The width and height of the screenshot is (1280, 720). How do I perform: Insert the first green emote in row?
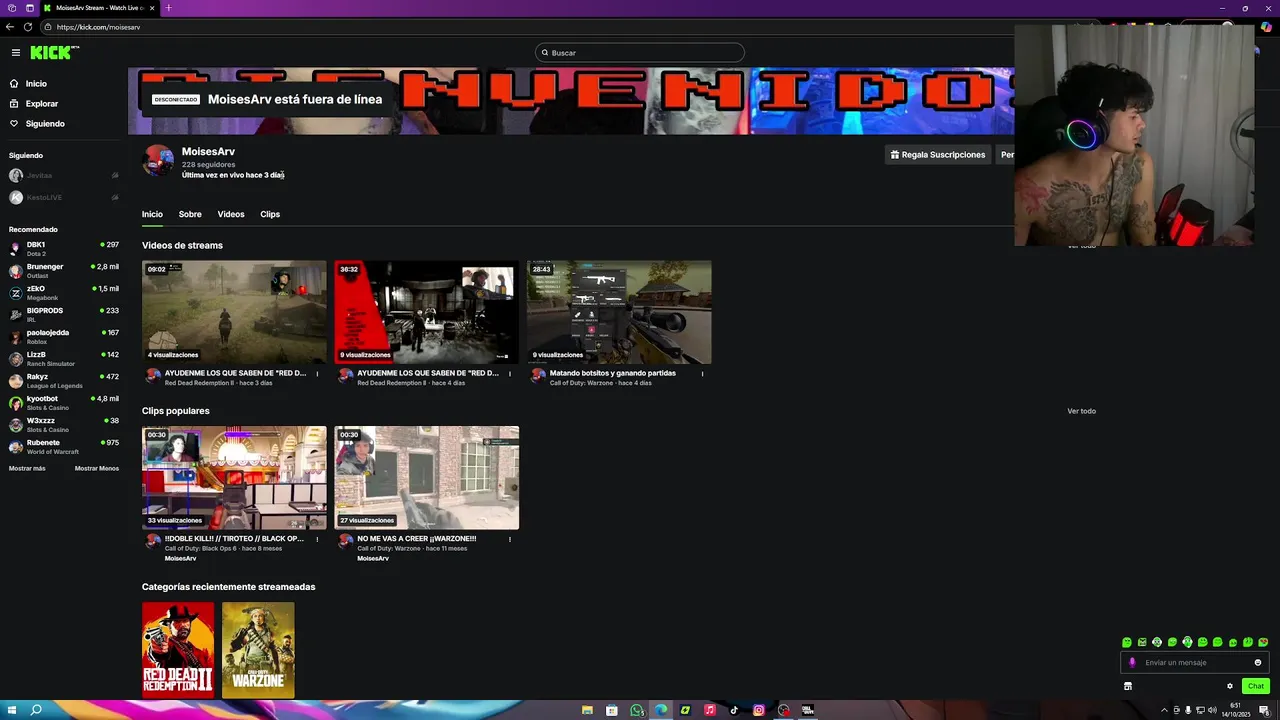pos(1127,642)
